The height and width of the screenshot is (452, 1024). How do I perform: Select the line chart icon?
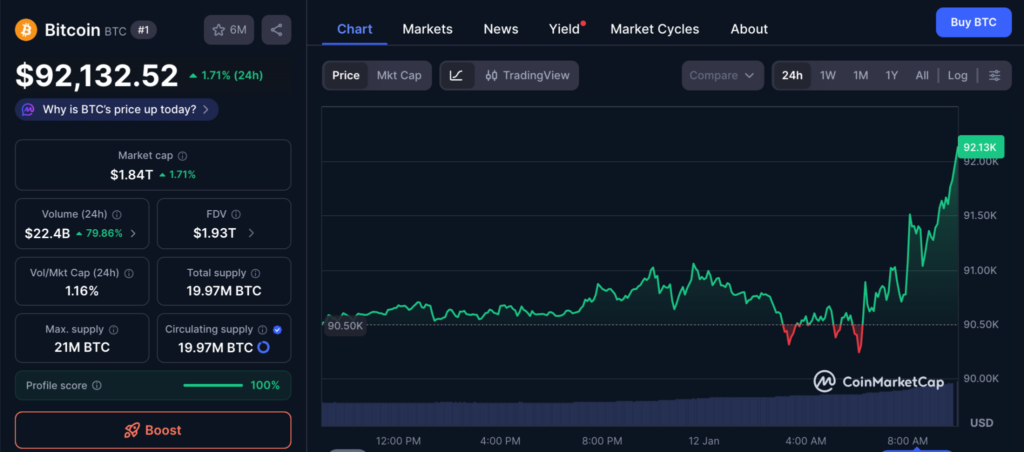point(456,75)
